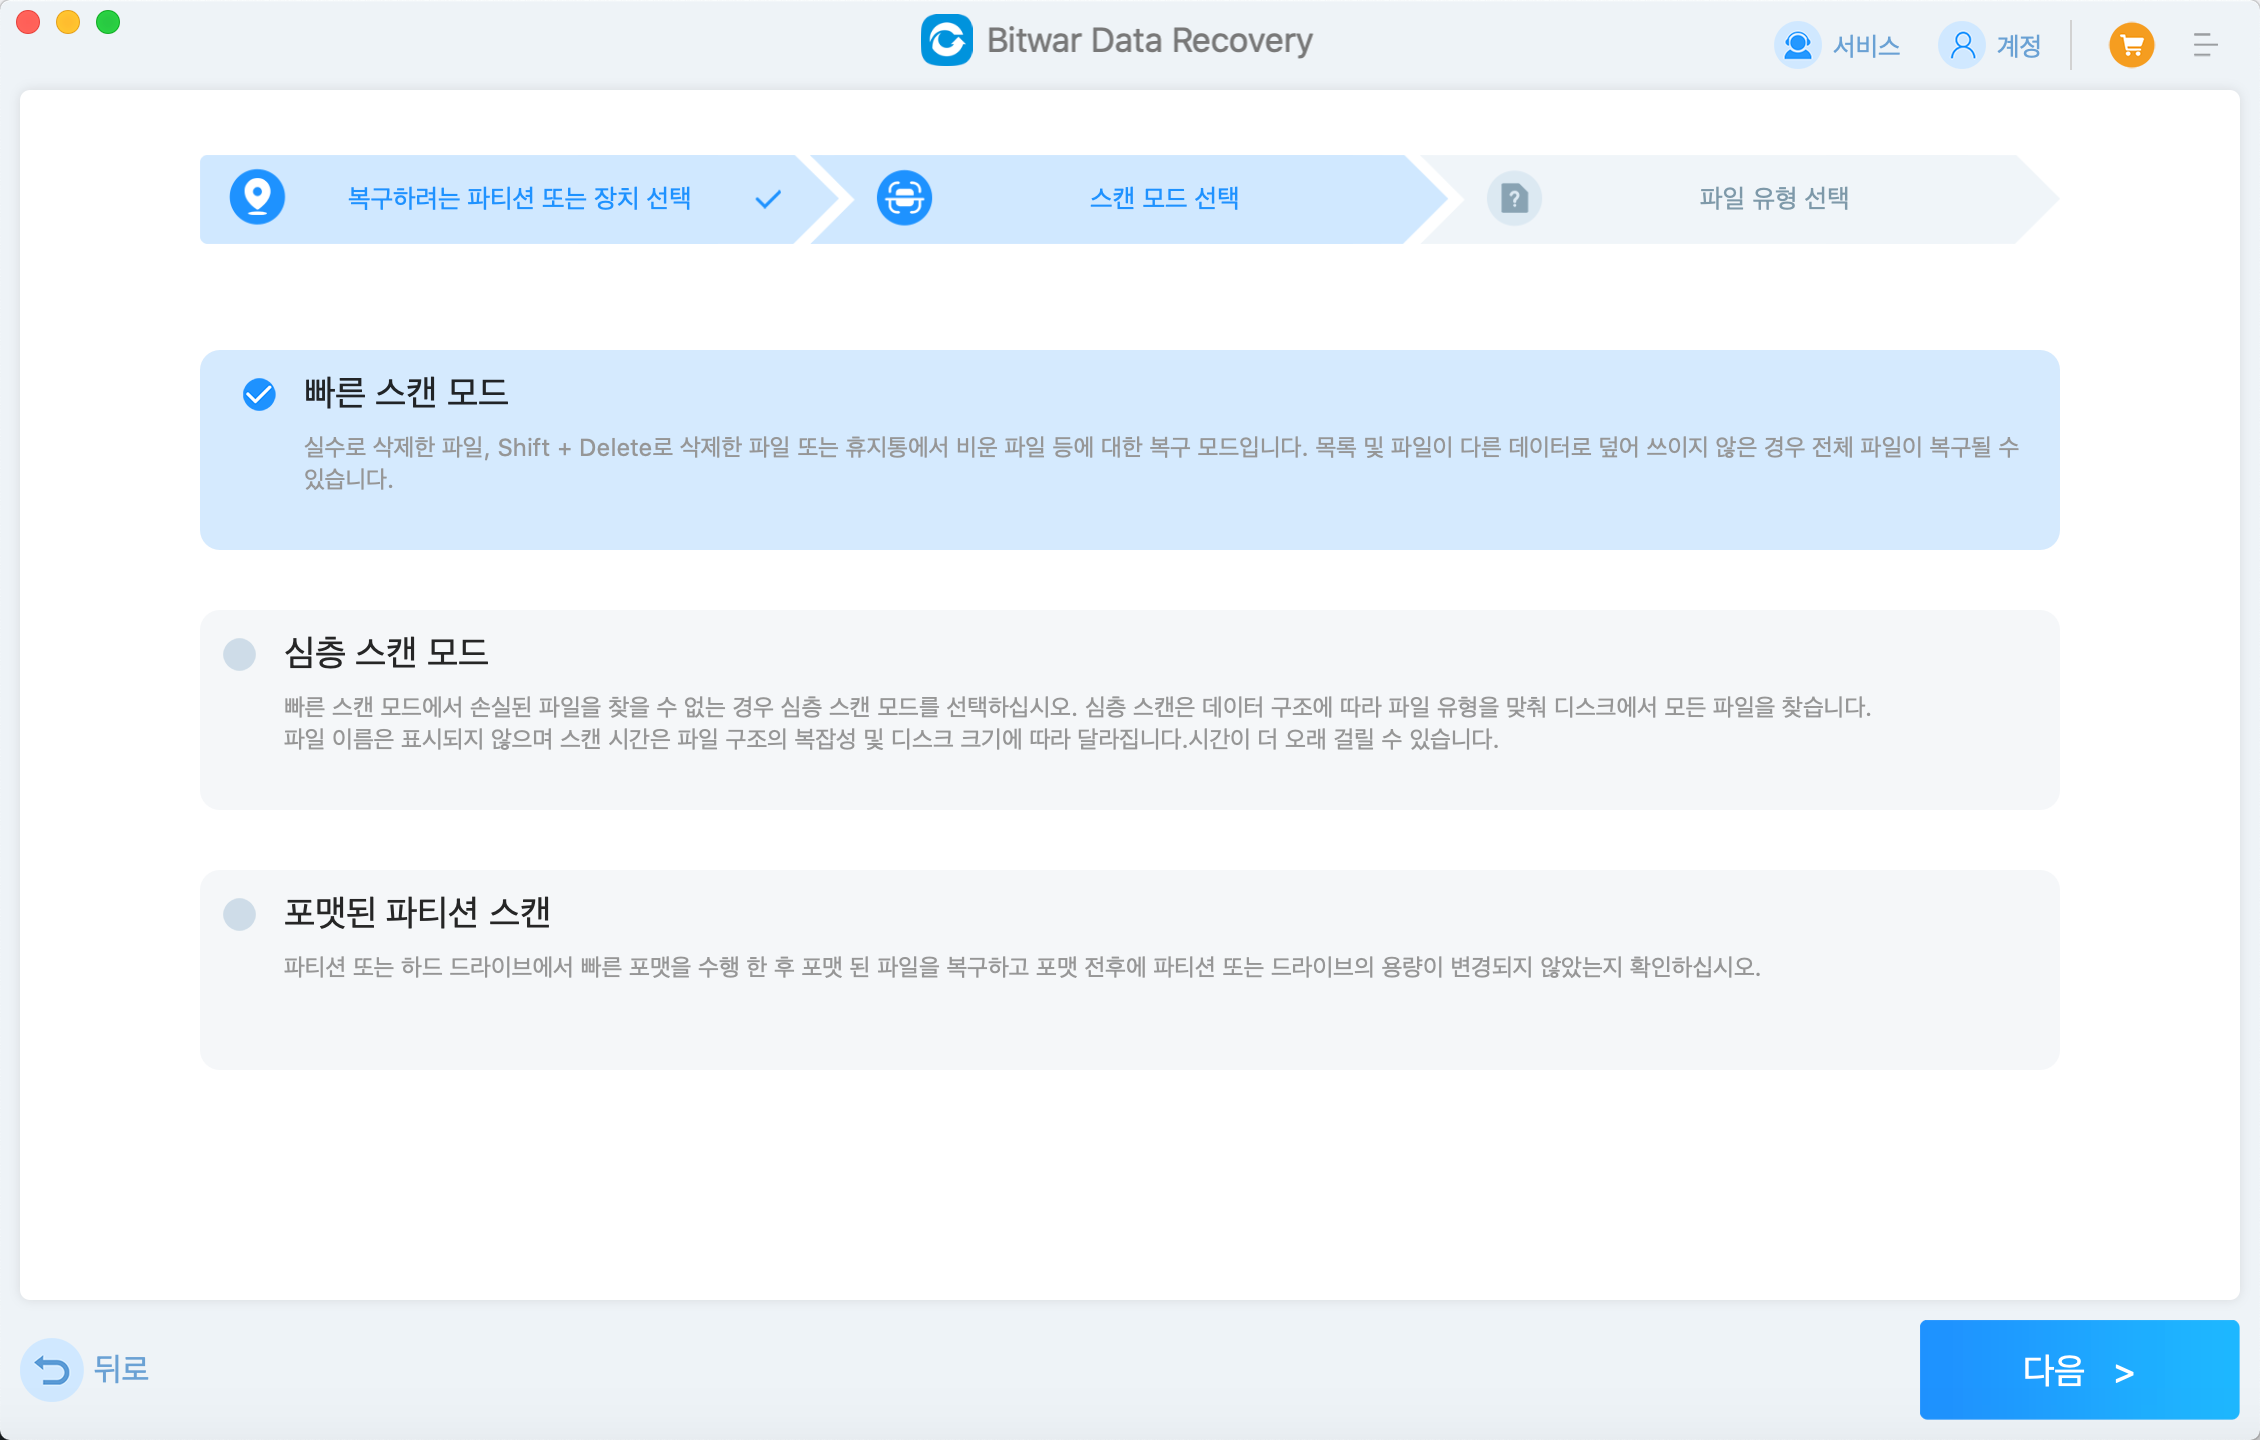
Task: Switch to 스캔 모드 선택 step
Action: pyautogui.click(x=1163, y=198)
